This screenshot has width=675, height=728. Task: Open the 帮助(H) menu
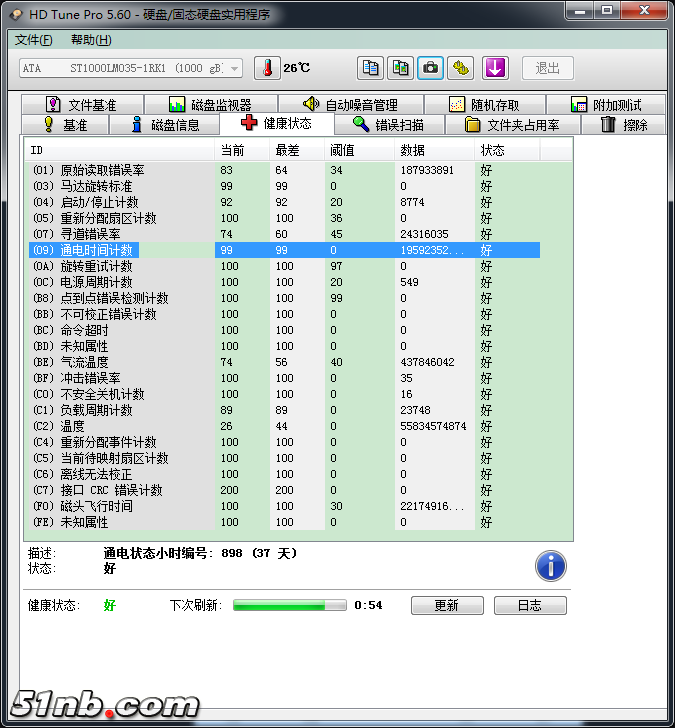tap(91, 40)
